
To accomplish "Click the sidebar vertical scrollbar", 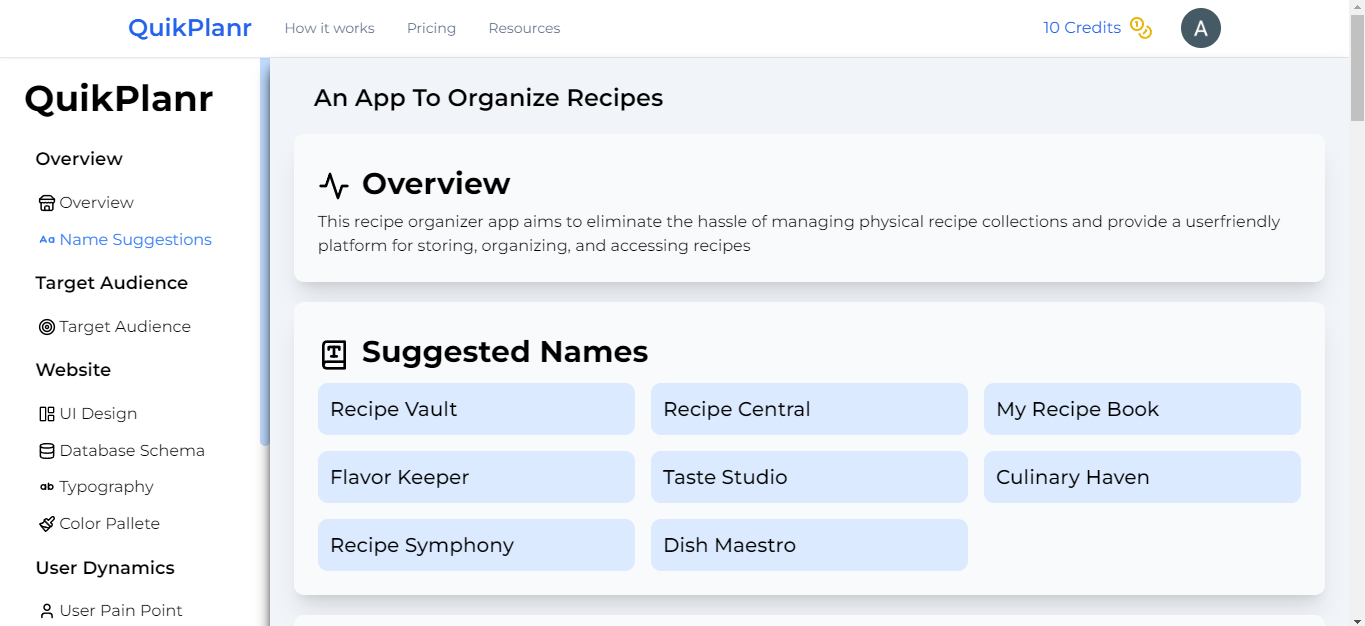I will [264, 250].
